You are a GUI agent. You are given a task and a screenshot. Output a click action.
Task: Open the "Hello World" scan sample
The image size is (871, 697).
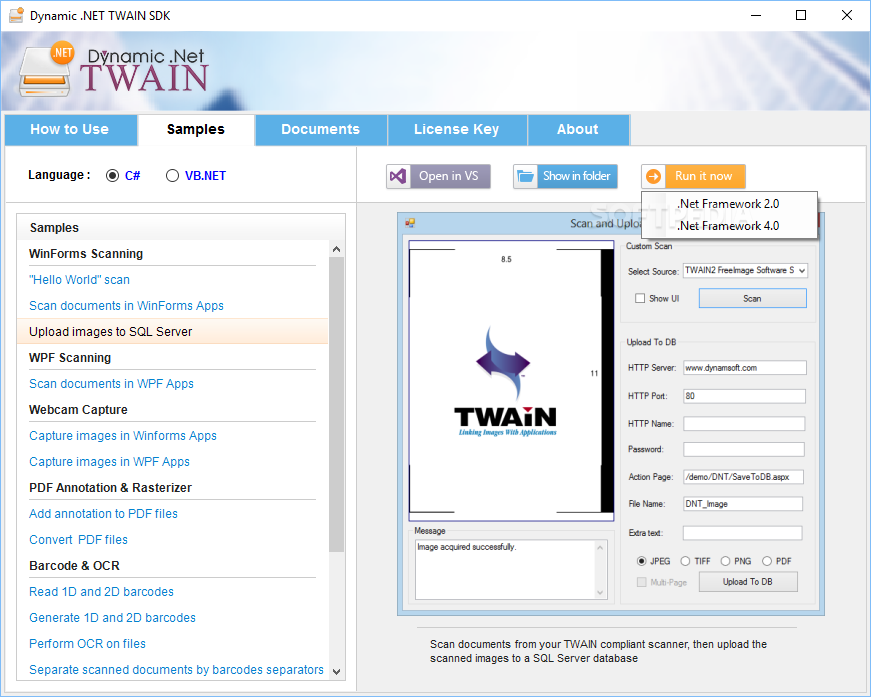point(79,280)
